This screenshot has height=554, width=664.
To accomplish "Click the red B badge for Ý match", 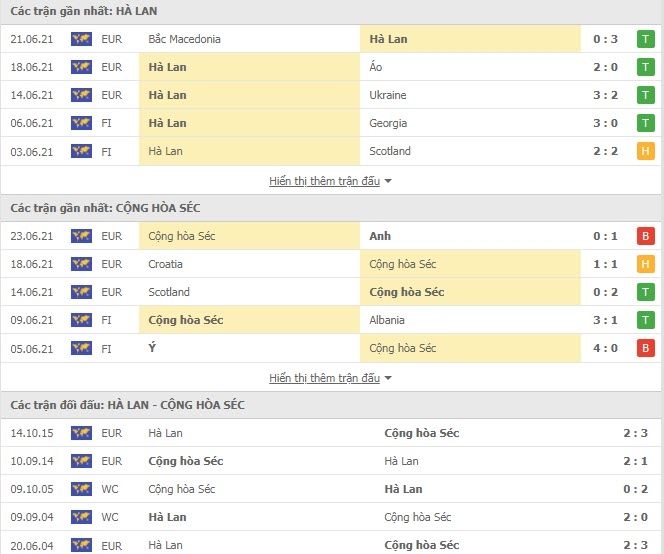I will (x=645, y=348).
